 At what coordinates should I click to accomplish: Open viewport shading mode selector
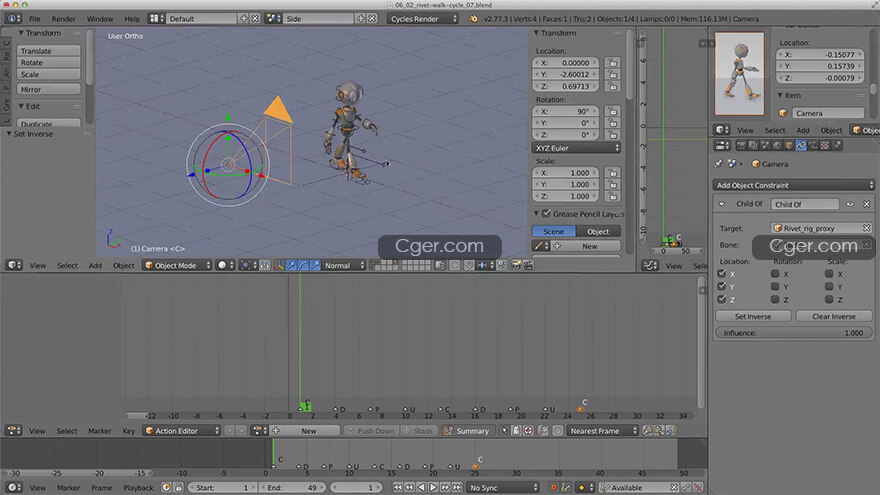[x=225, y=265]
